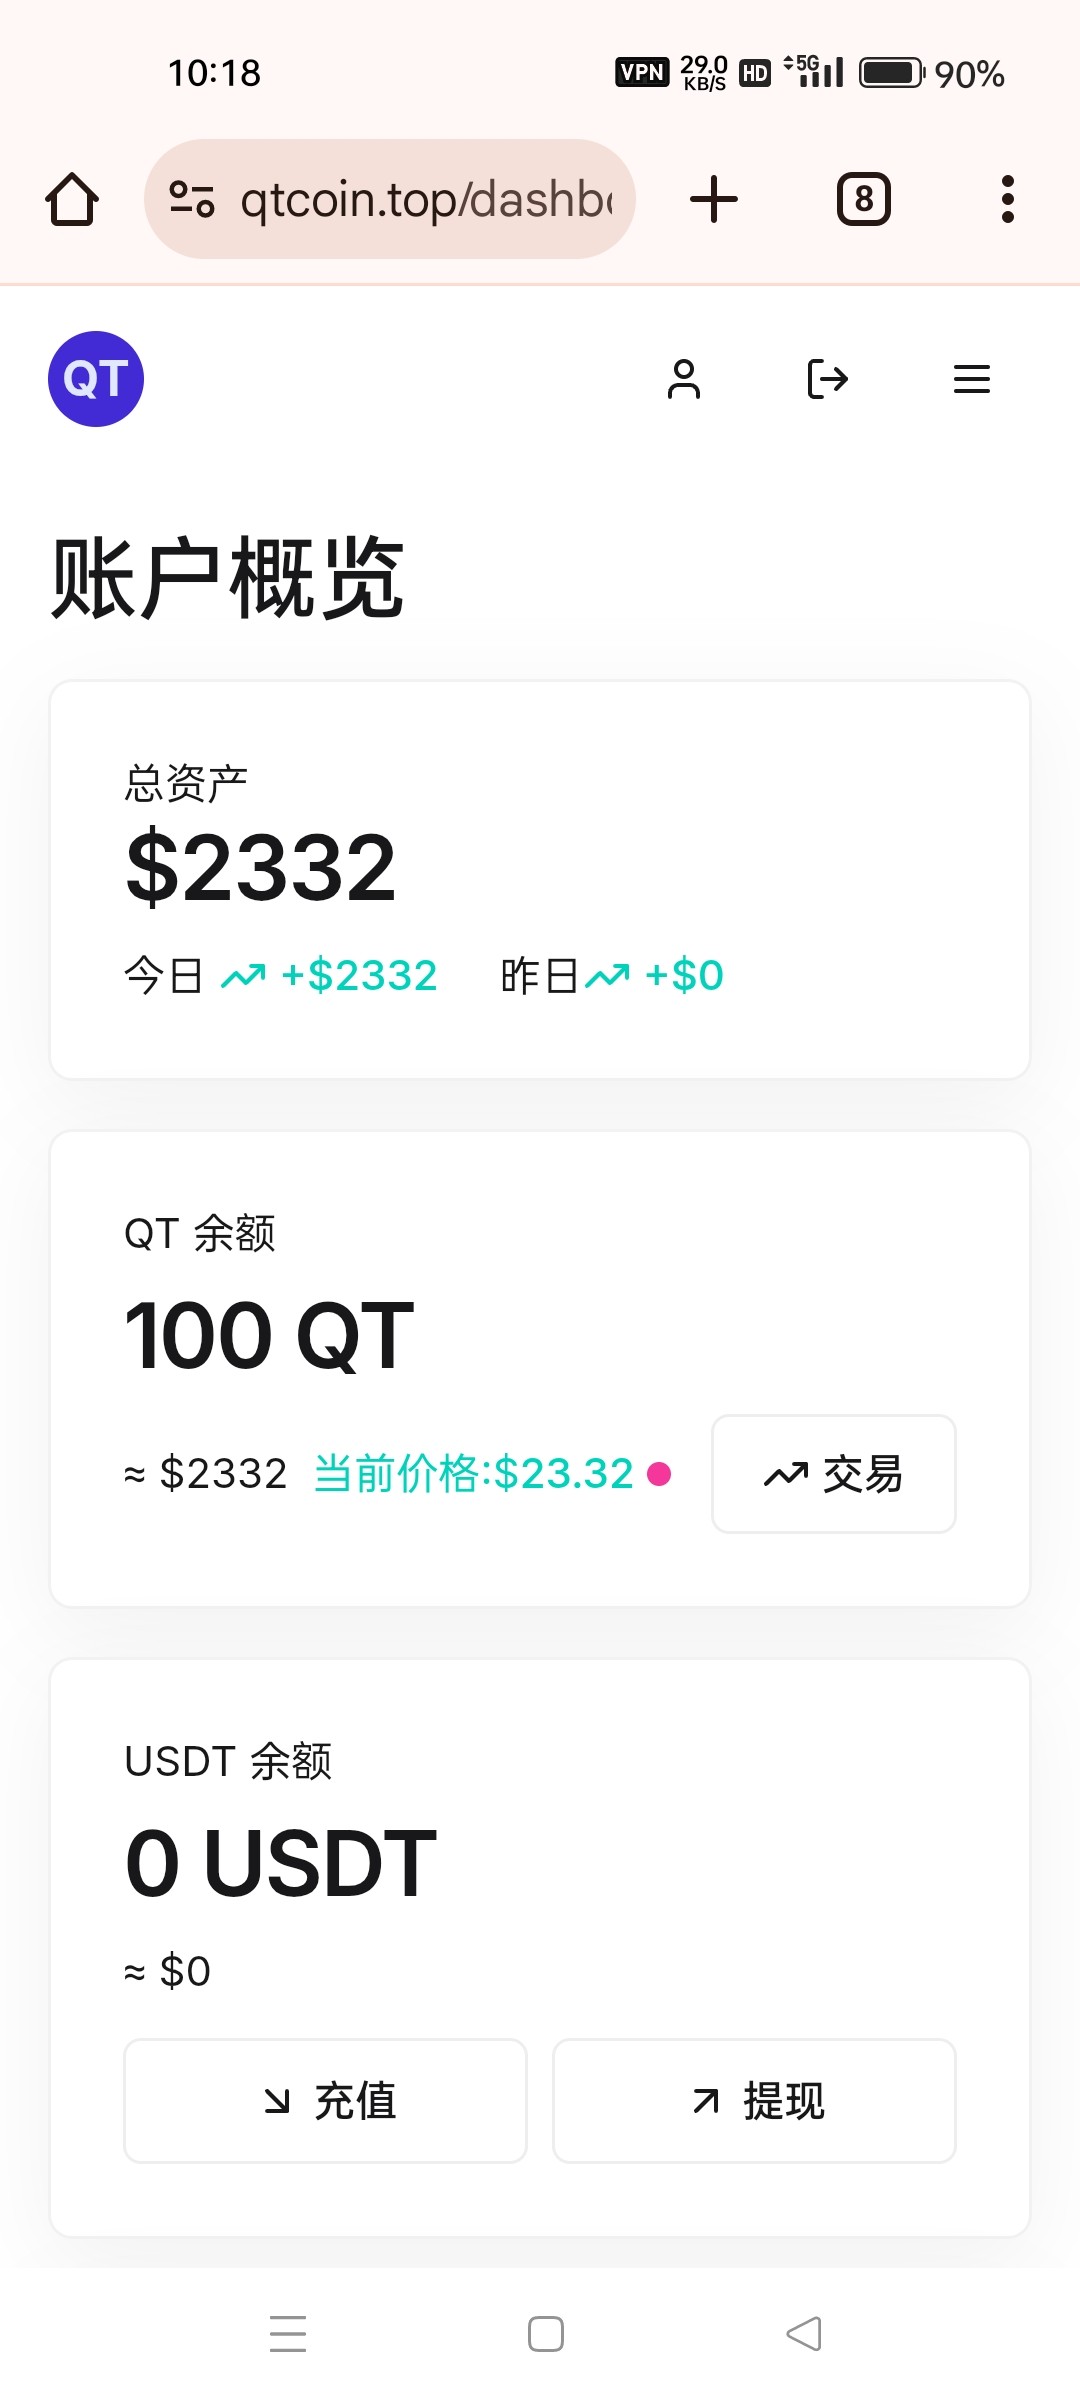The height and width of the screenshot is (2400, 1080).
Task: Tap the current price $23.32 text
Action: point(474,1474)
